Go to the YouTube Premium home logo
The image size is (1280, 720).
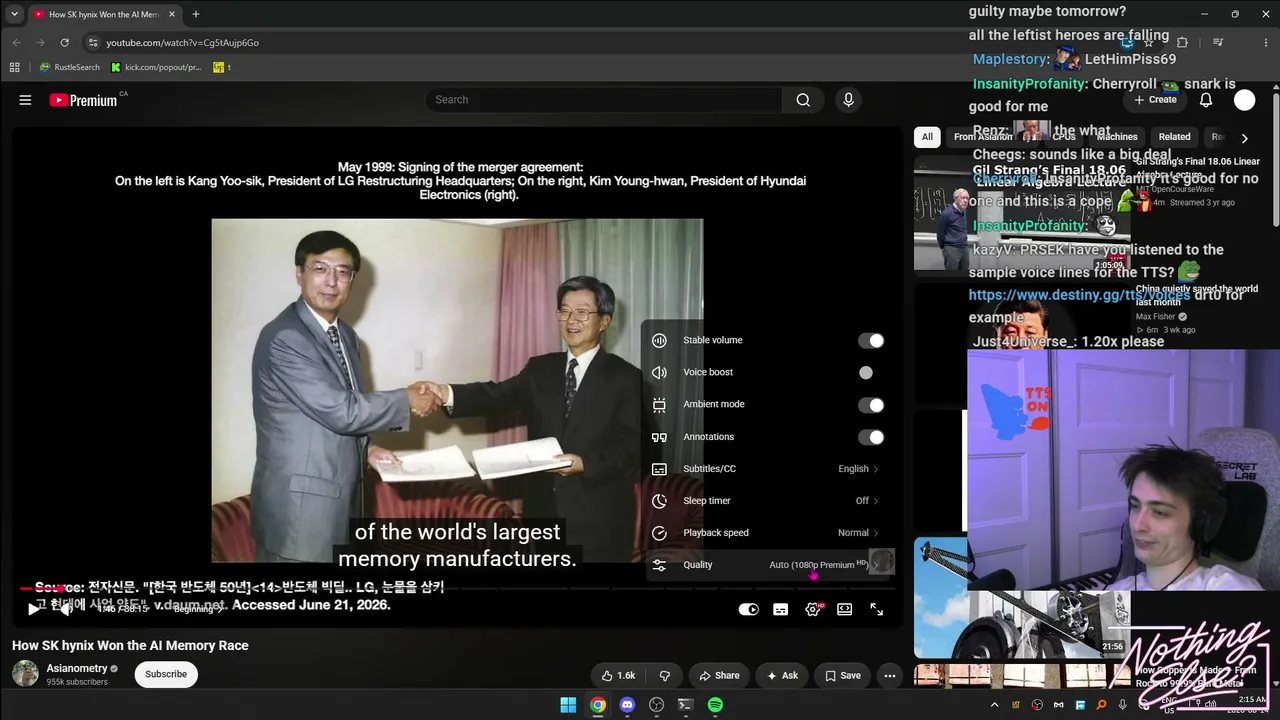[84, 100]
